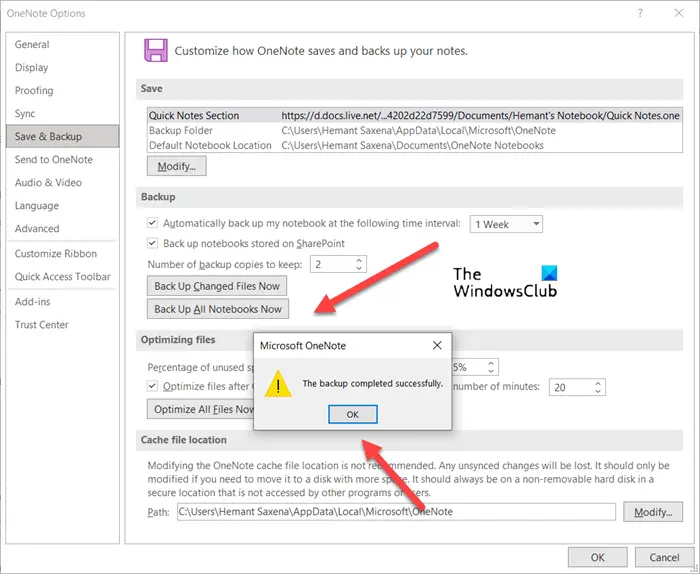Click Optimize All Files Now button

click(x=200, y=409)
